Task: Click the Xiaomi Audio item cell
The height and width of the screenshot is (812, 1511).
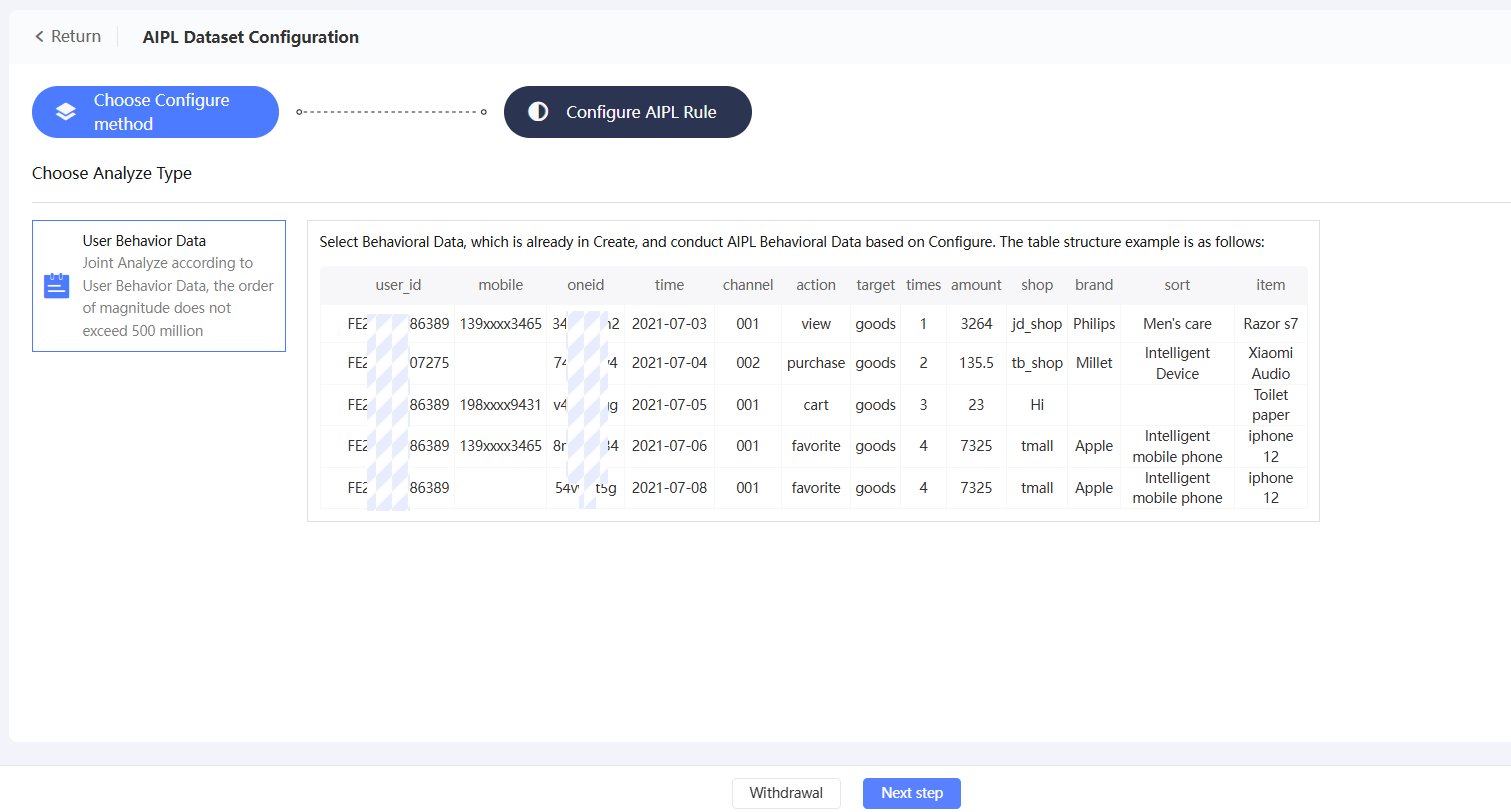Action: pos(1271,363)
